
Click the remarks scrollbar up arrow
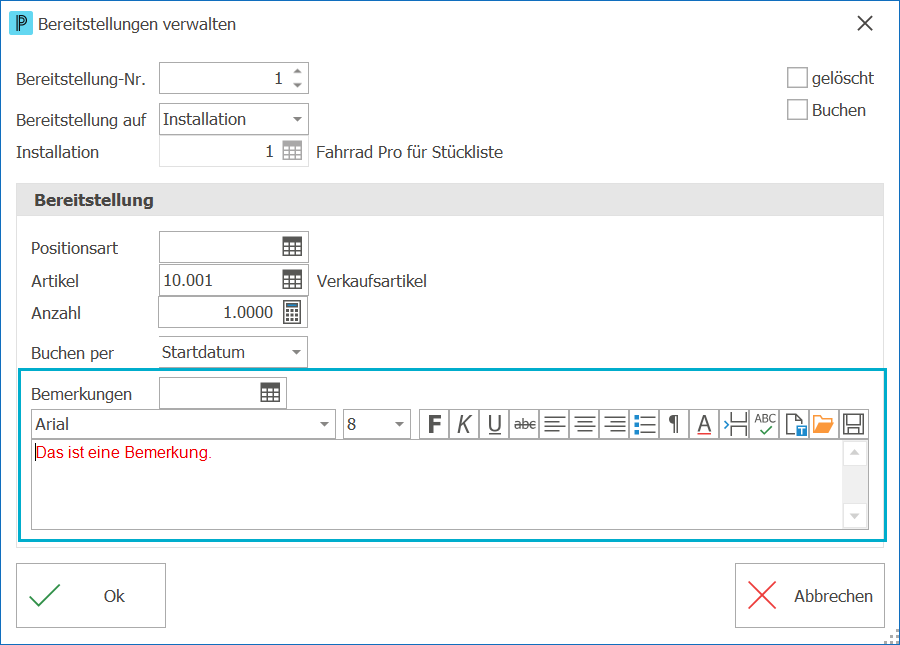pyautogui.click(x=855, y=453)
